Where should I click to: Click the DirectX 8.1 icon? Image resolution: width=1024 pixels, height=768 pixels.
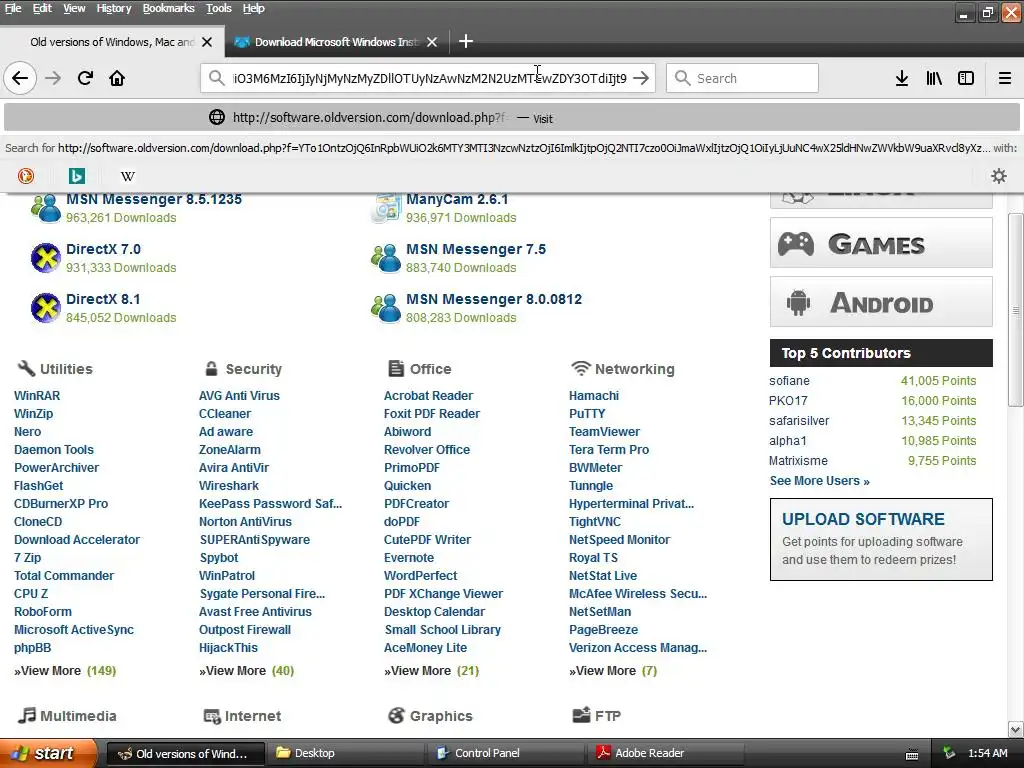(46, 308)
